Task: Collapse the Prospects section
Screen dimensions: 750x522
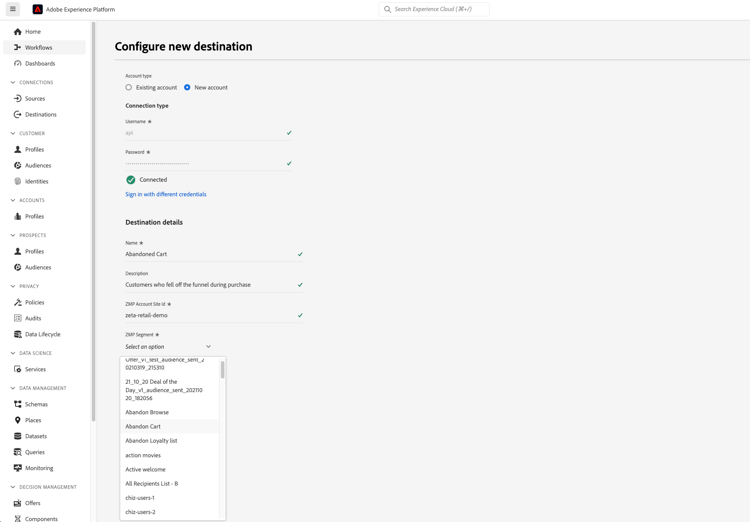Action: (12, 235)
